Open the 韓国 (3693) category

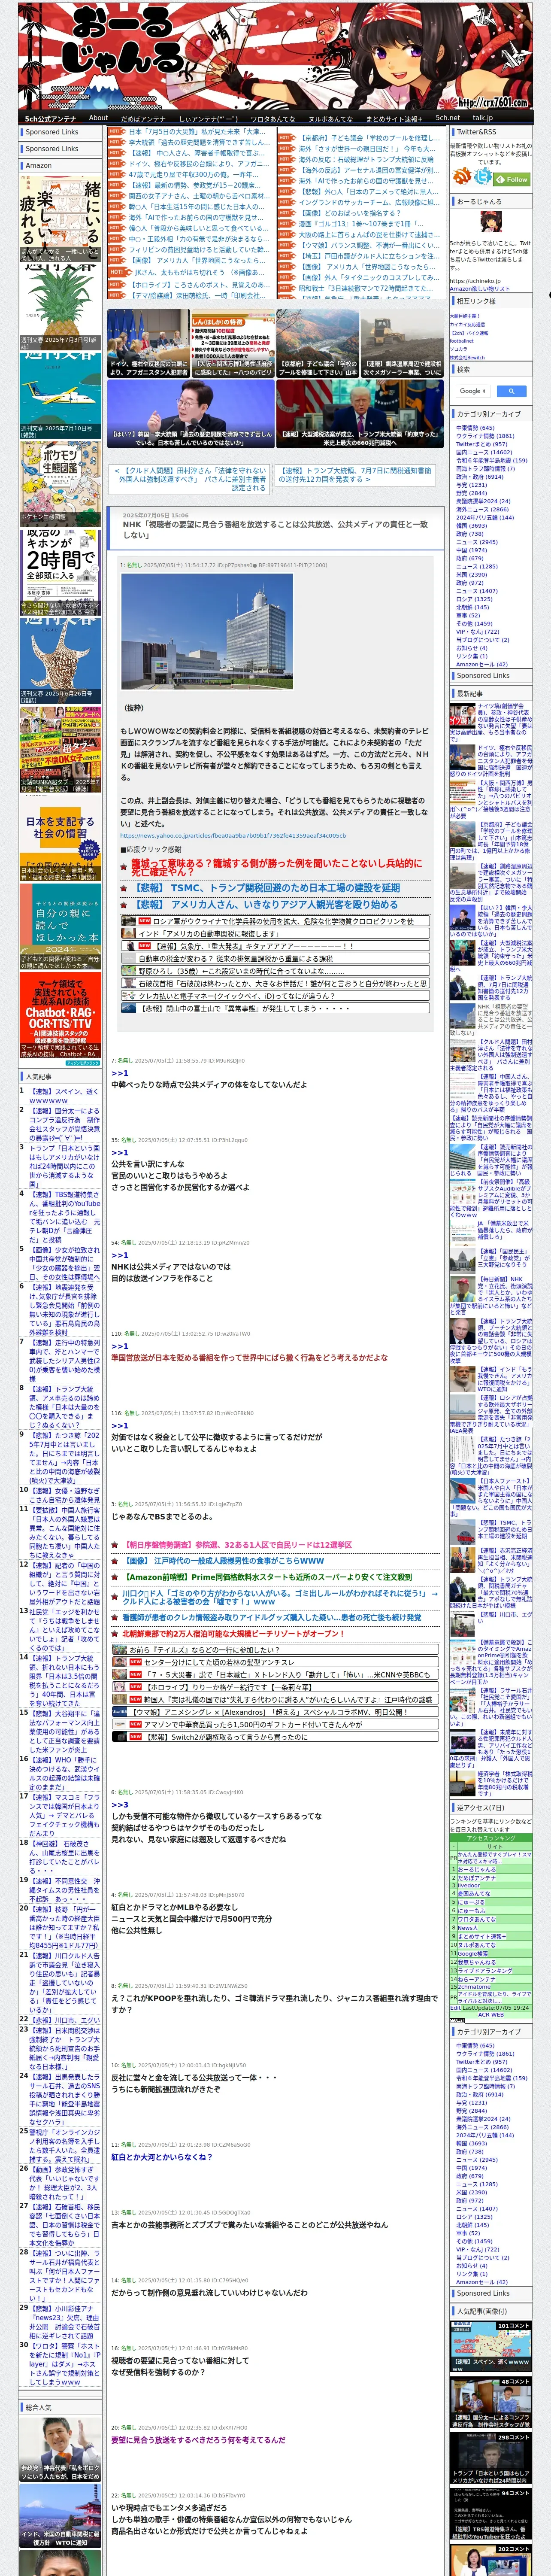click(471, 526)
